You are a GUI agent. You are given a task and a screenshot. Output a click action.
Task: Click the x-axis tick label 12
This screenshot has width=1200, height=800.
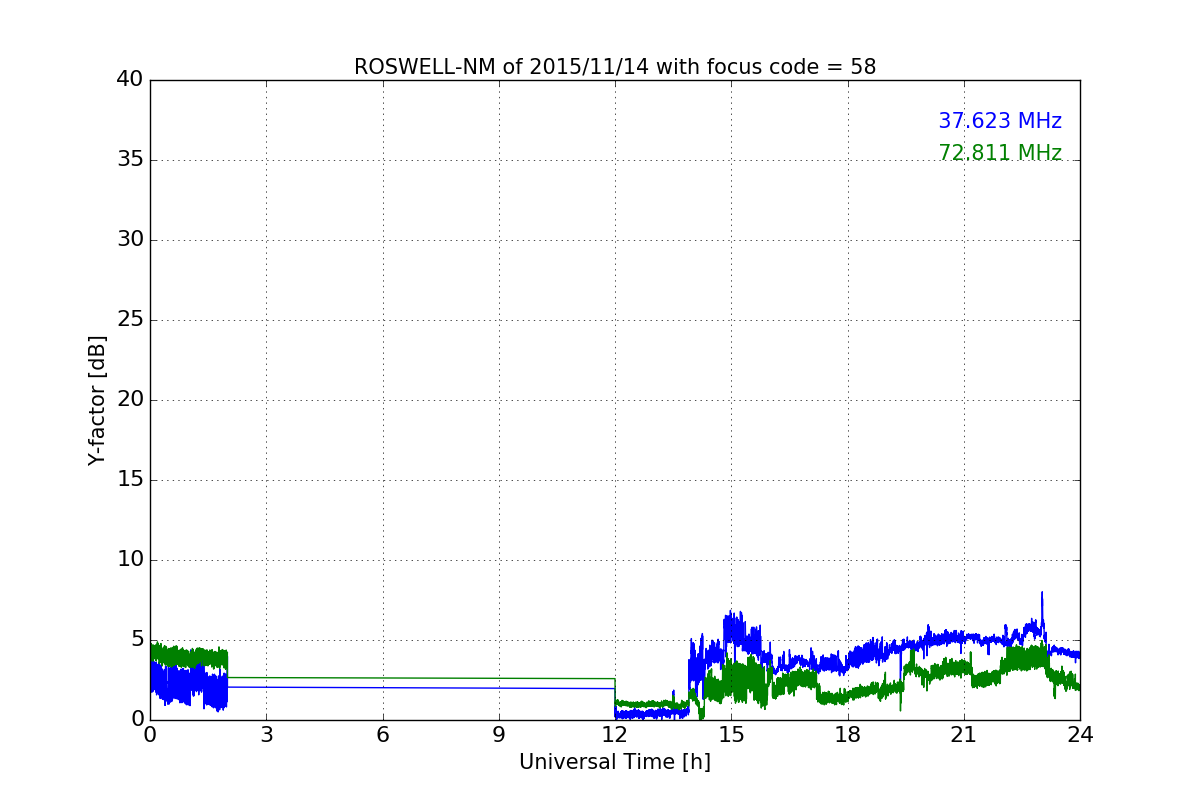point(615,734)
